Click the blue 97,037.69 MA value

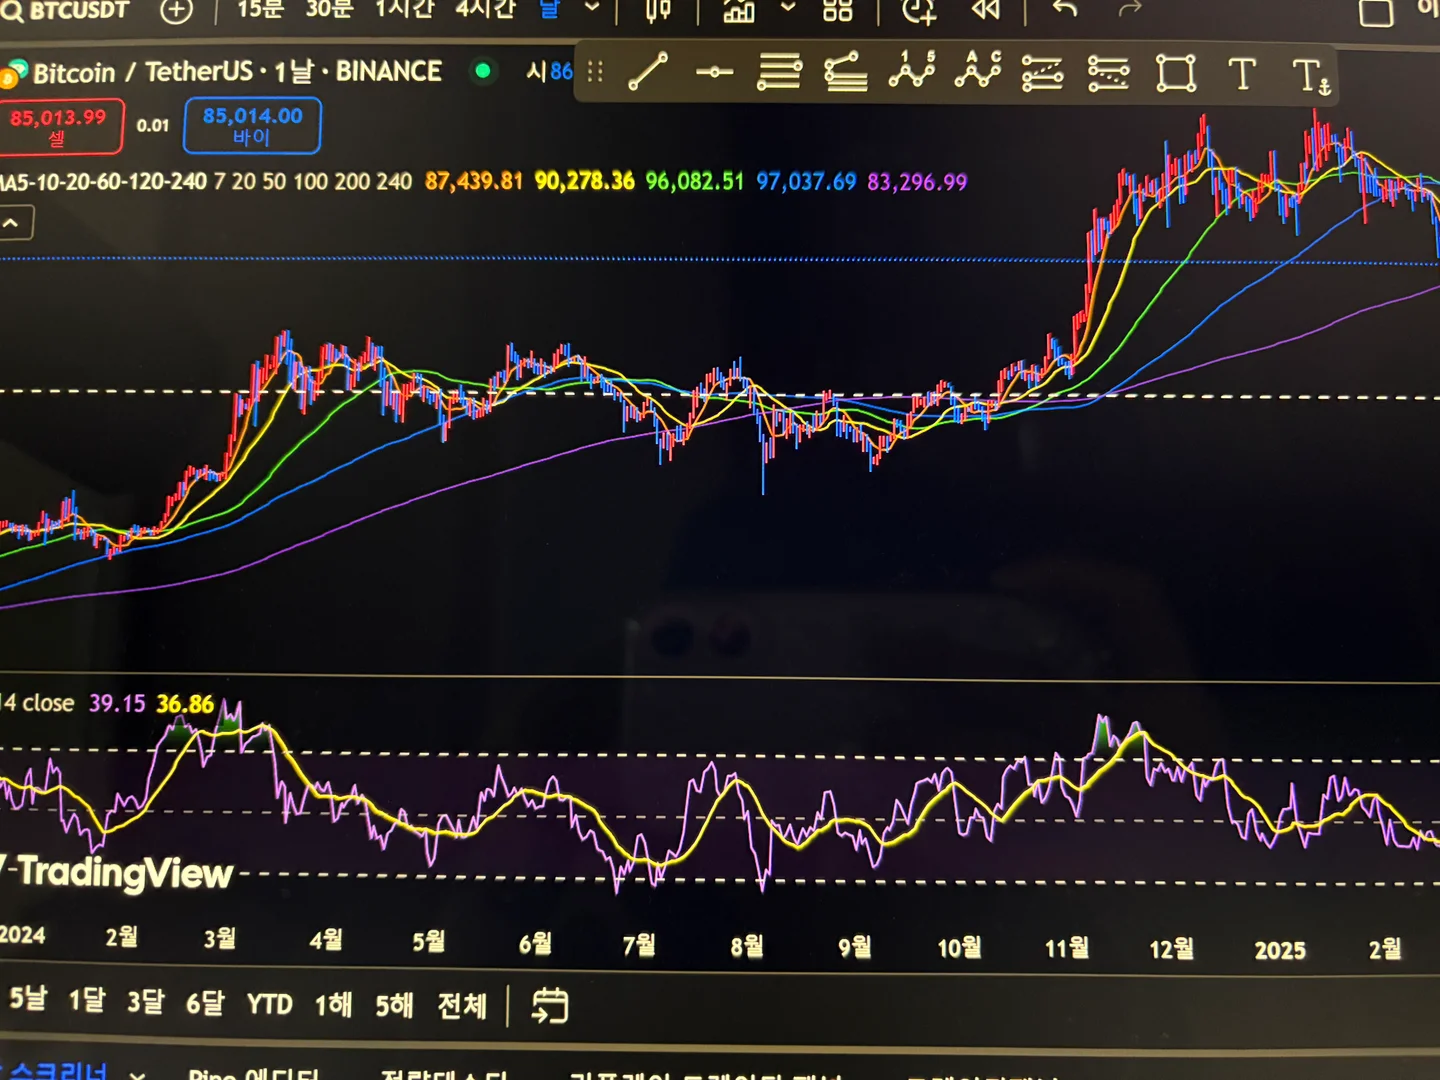pos(806,182)
